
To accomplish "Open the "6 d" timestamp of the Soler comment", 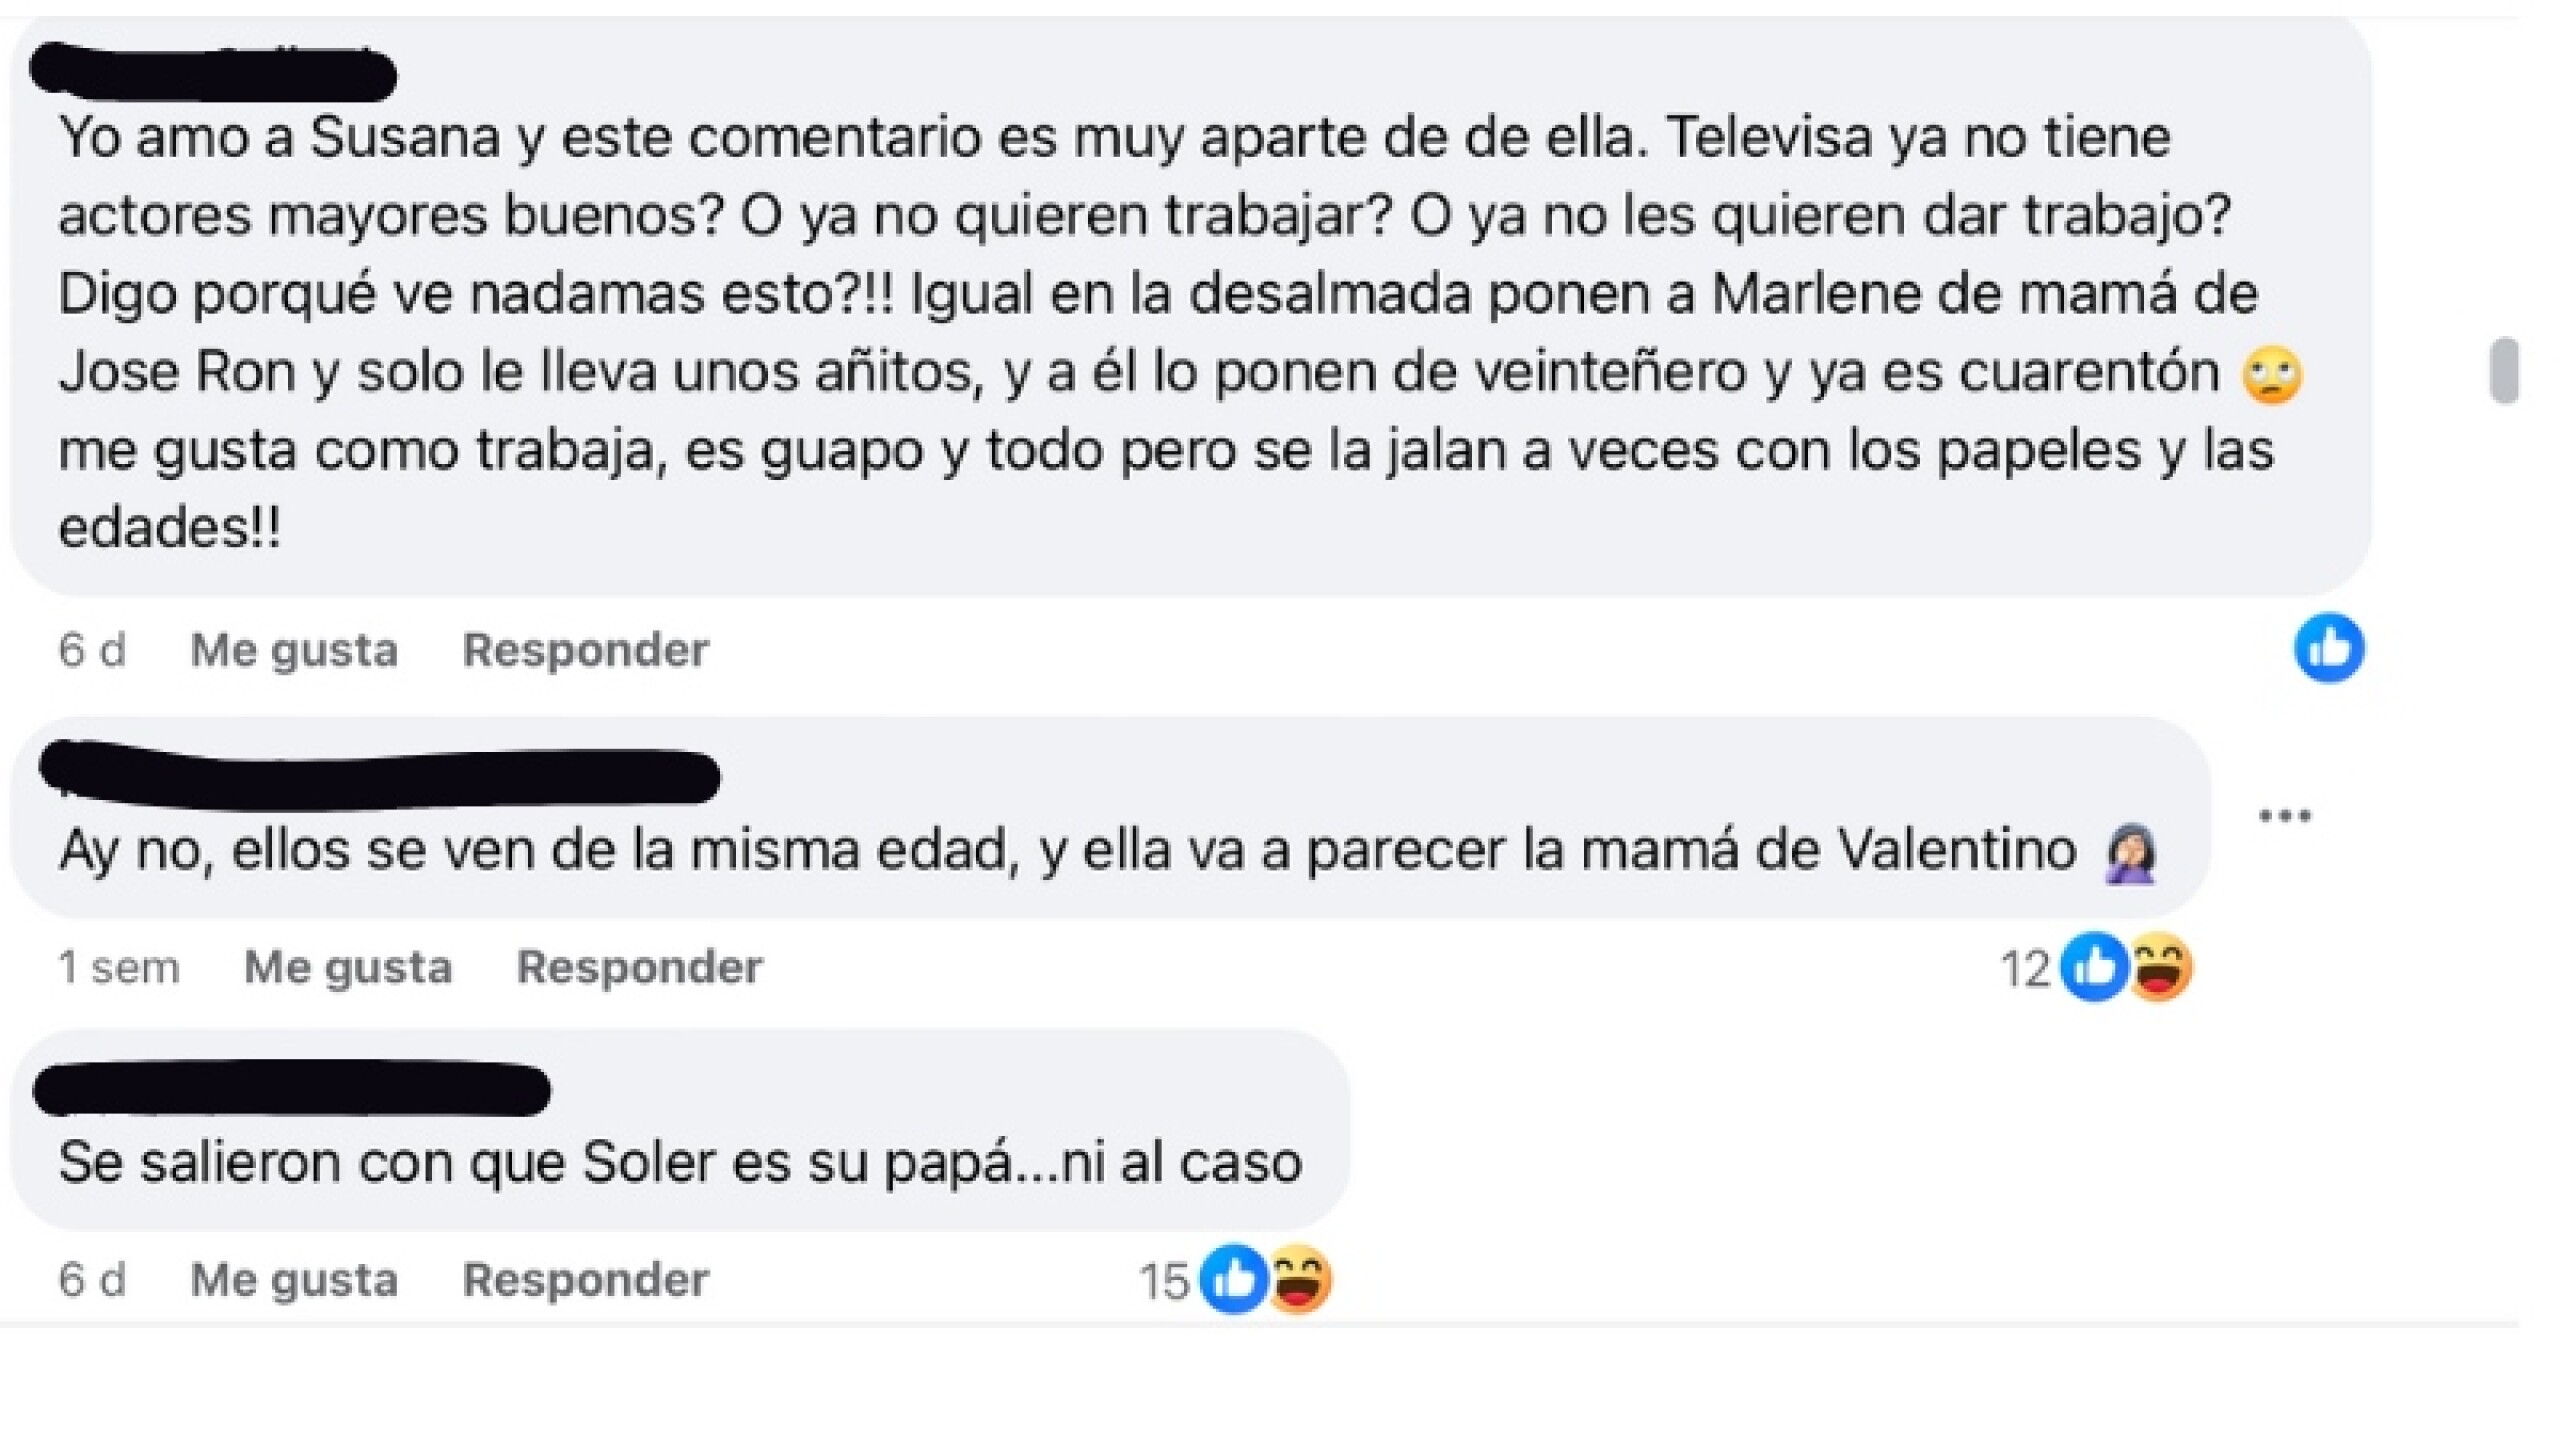I will point(92,1279).
